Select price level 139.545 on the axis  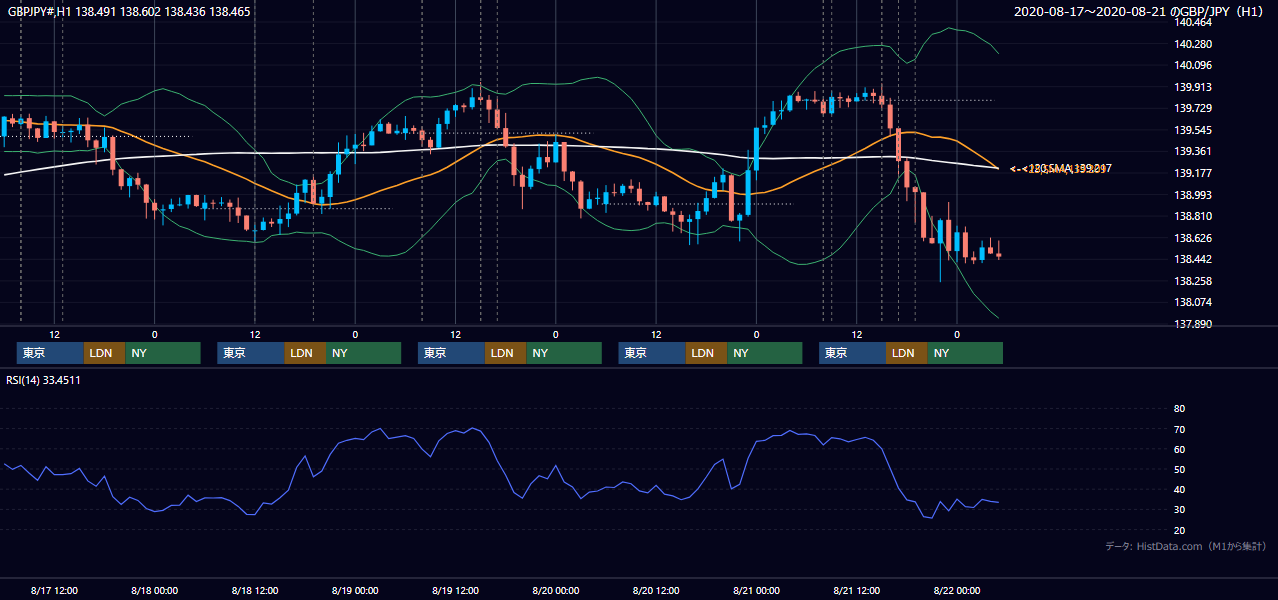click(1194, 130)
